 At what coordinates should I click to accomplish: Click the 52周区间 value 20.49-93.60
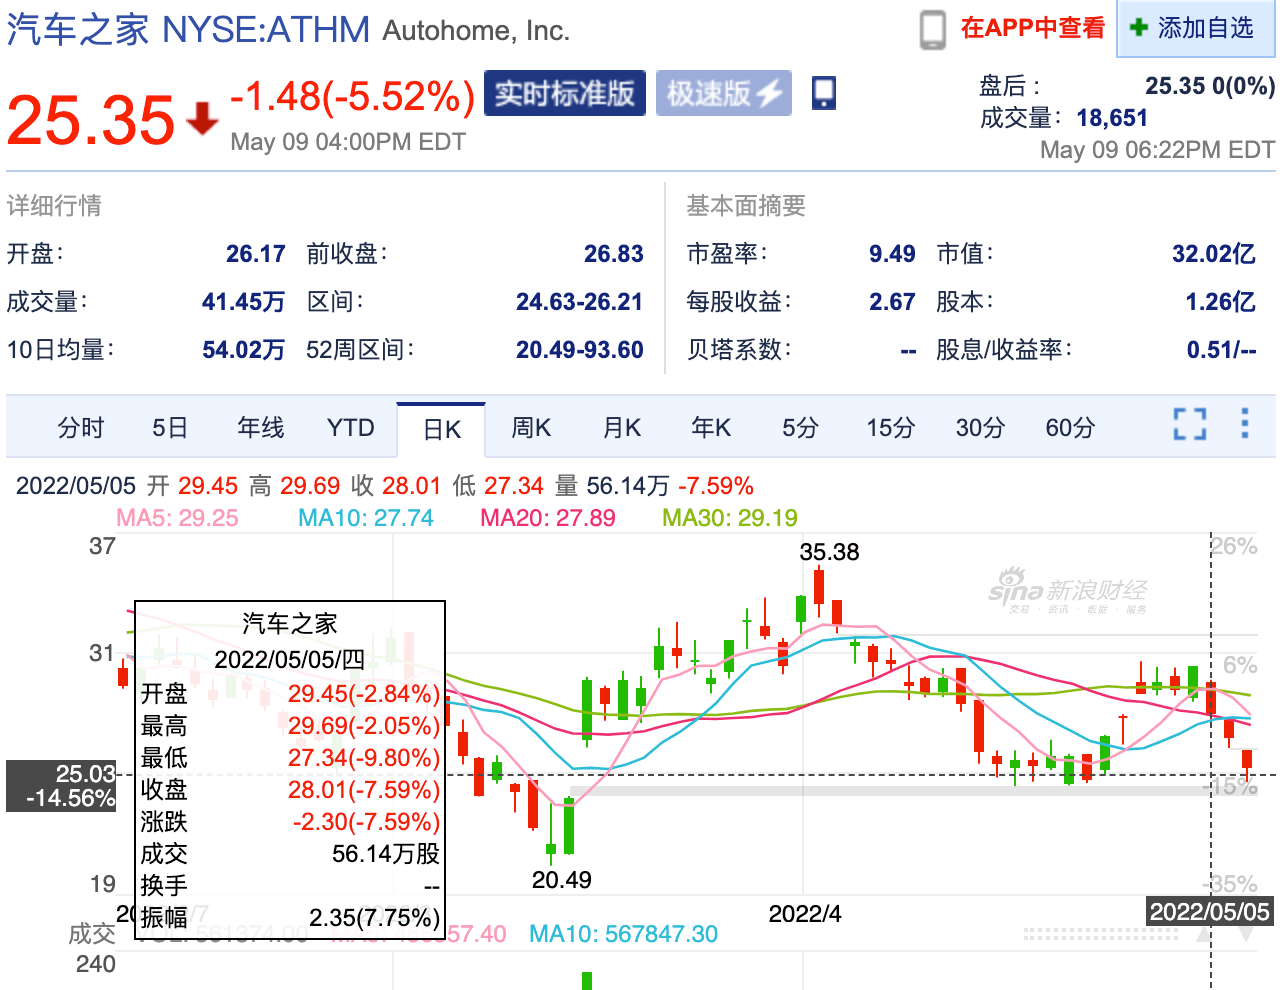pyautogui.click(x=580, y=350)
